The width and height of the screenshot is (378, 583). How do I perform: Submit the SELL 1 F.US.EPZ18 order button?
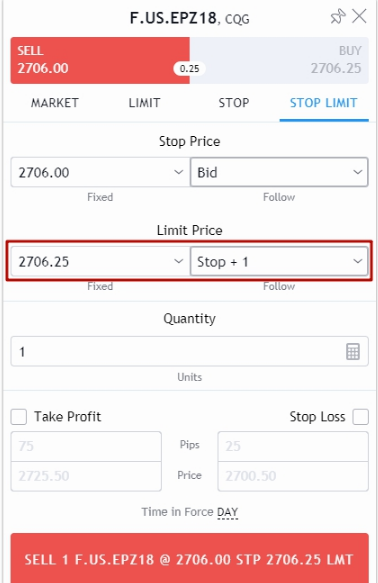point(190,558)
